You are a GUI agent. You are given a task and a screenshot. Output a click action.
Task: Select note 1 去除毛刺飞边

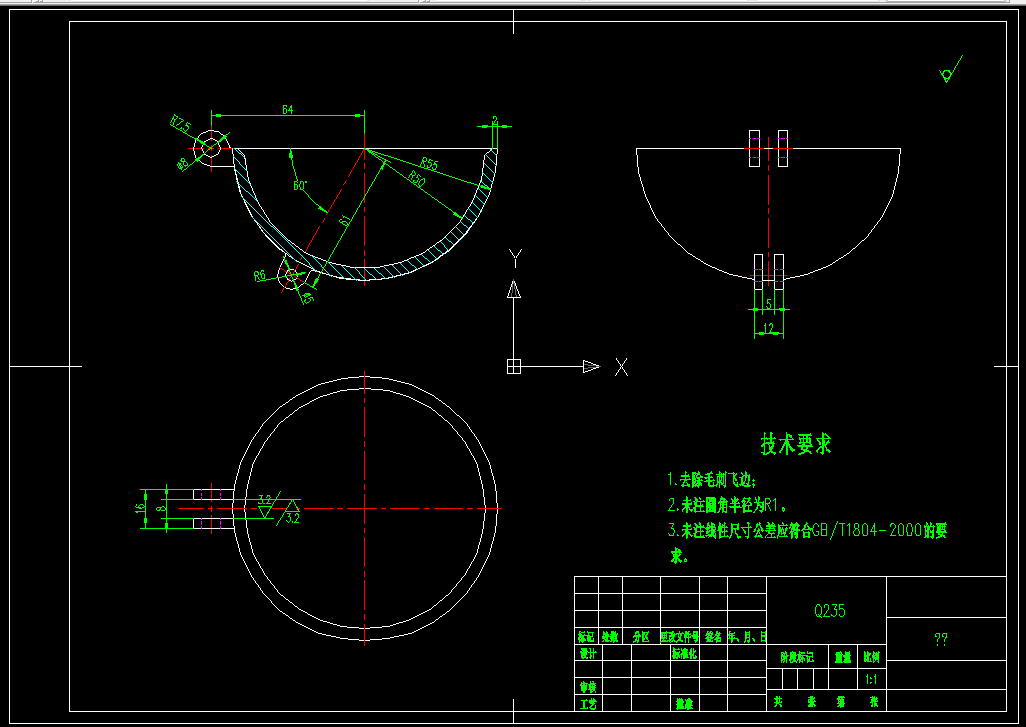click(x=712, y=480)
